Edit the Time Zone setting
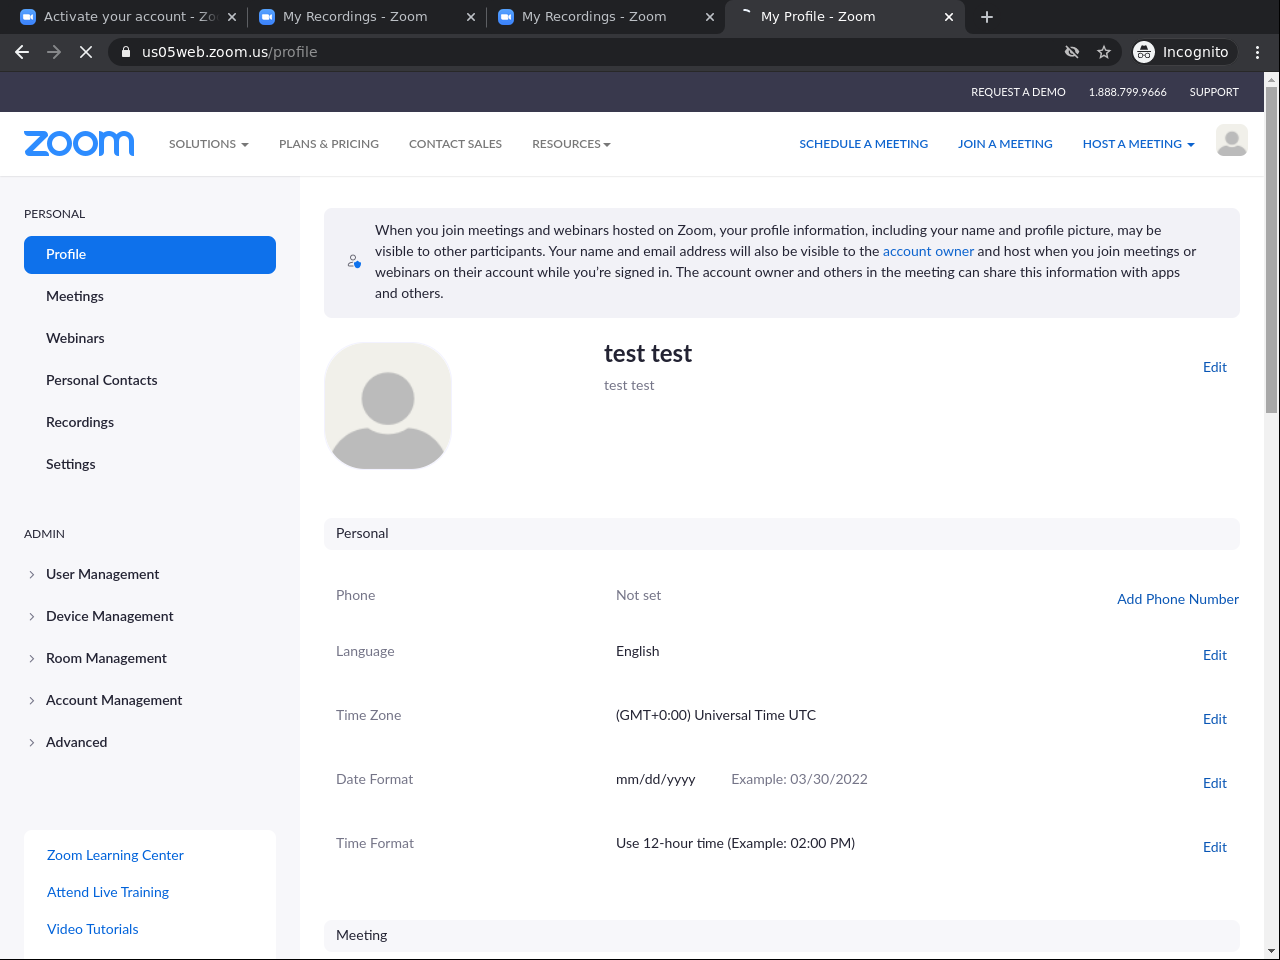This screenshot has height=960, width=1280. point(1214,719)
